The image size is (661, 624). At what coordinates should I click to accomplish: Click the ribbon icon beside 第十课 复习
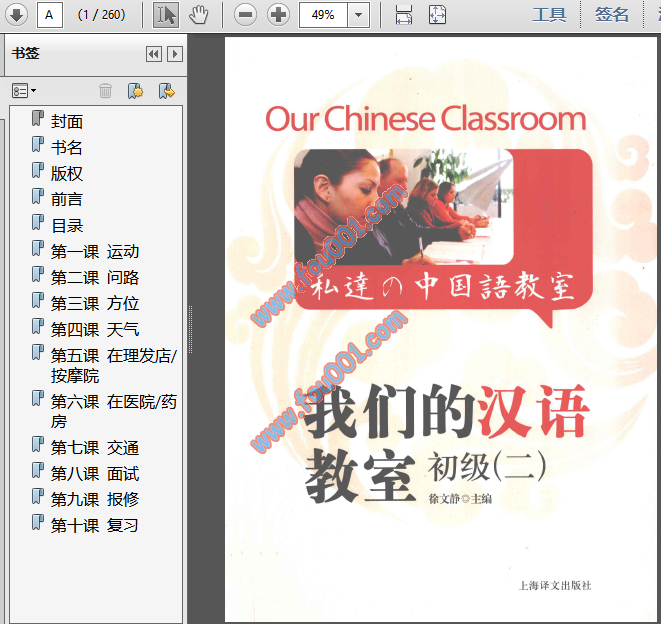pos(38,523)
